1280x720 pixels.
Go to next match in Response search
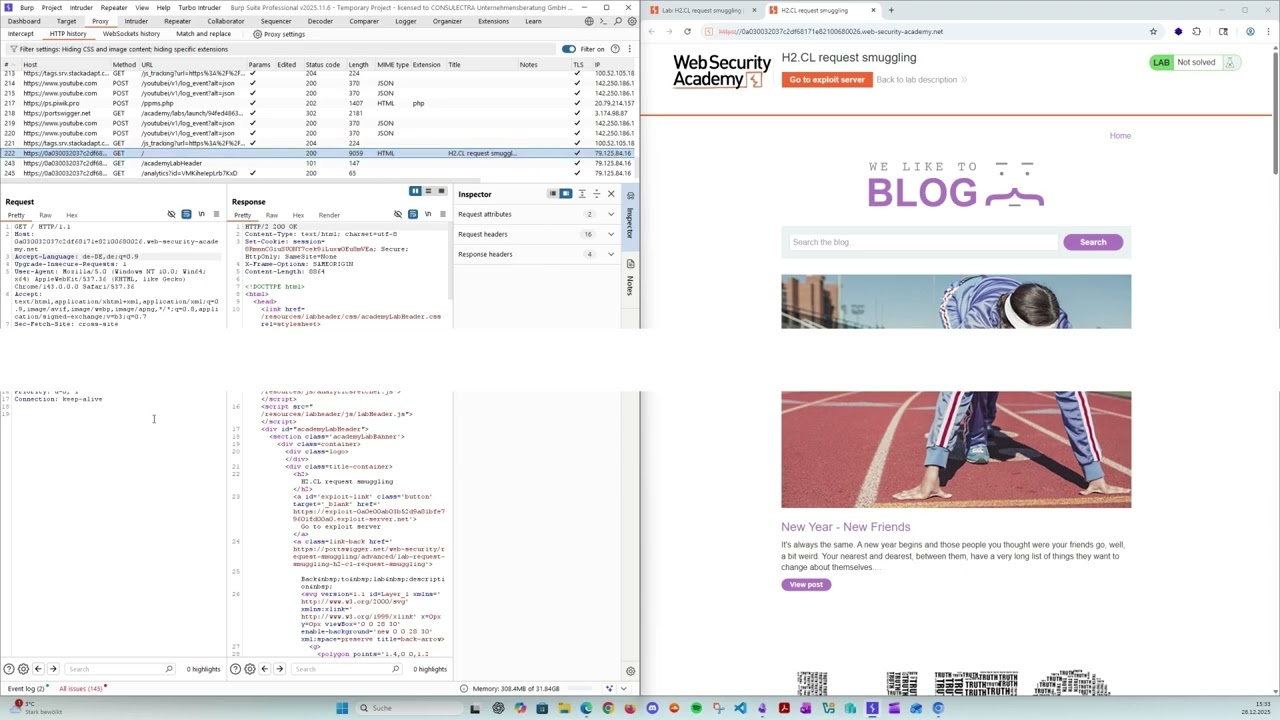coord(279,669)
